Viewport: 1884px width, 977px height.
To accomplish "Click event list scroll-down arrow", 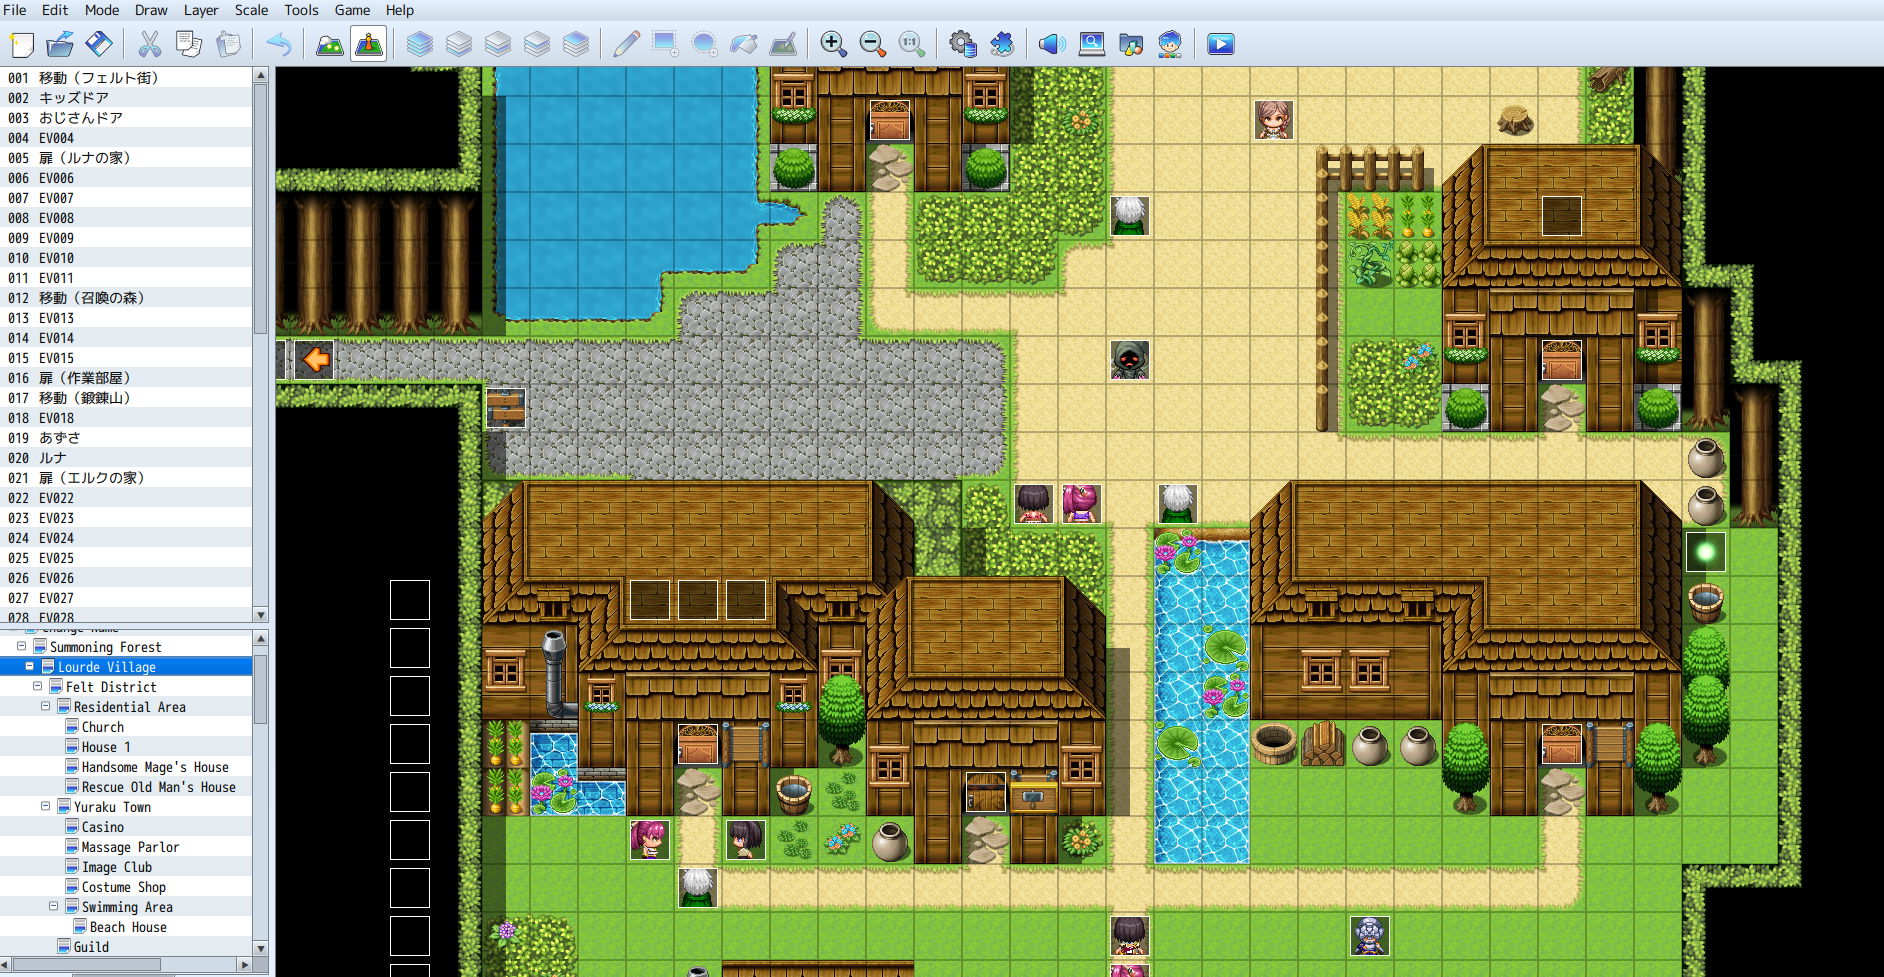I will 261,615.
